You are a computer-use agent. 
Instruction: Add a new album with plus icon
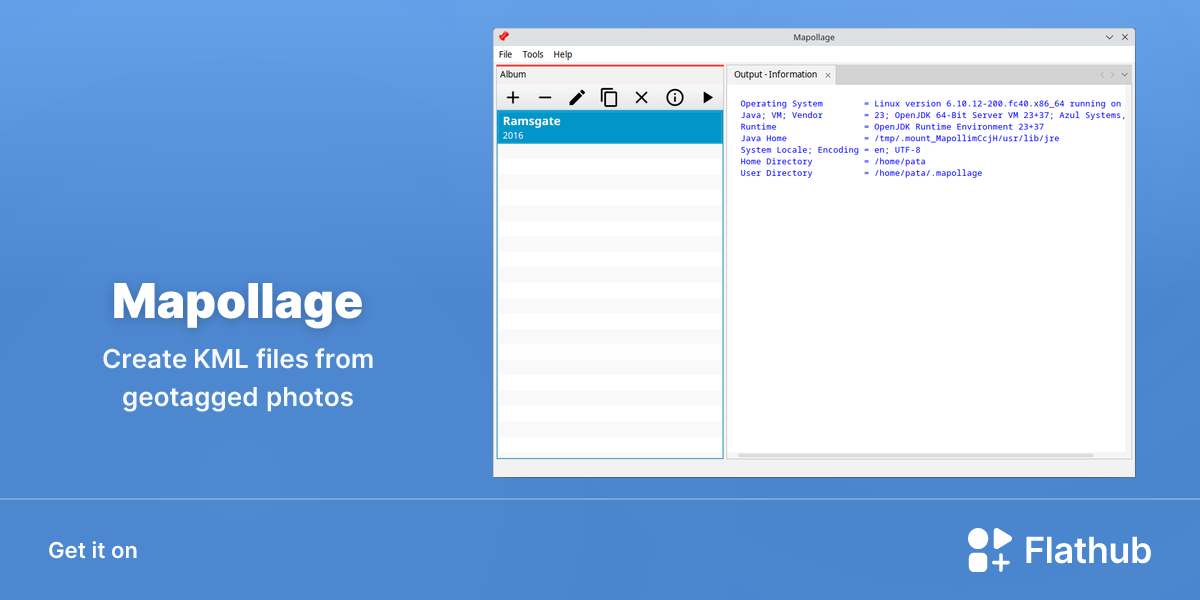(x=513, y=97)
